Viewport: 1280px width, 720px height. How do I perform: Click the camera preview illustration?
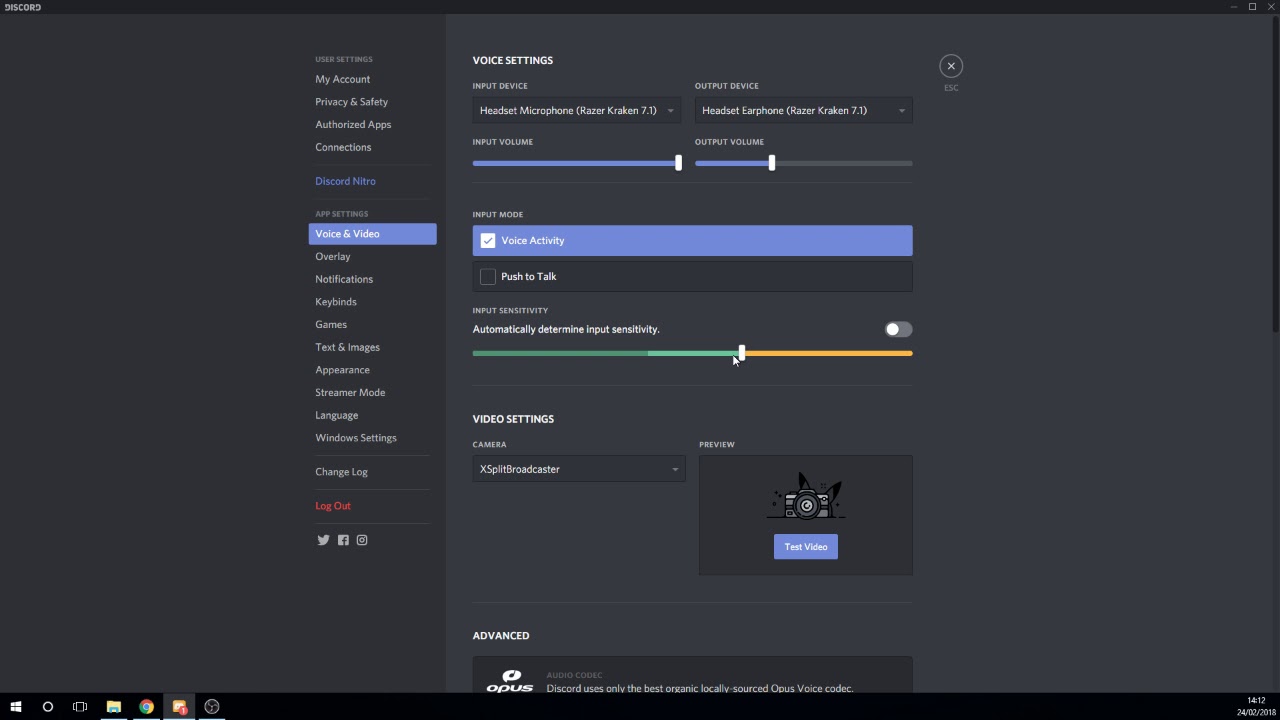[x=806, y=497]
